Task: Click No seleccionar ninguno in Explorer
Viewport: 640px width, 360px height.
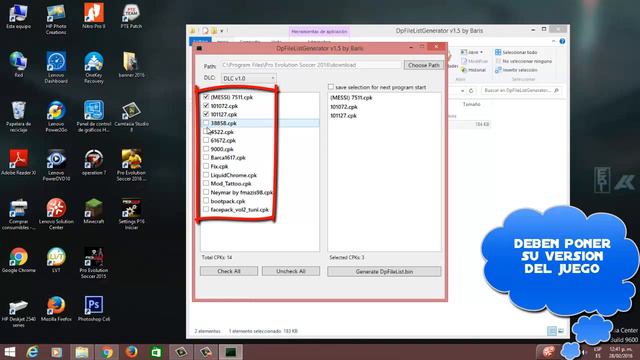Action: pos(523,61)
